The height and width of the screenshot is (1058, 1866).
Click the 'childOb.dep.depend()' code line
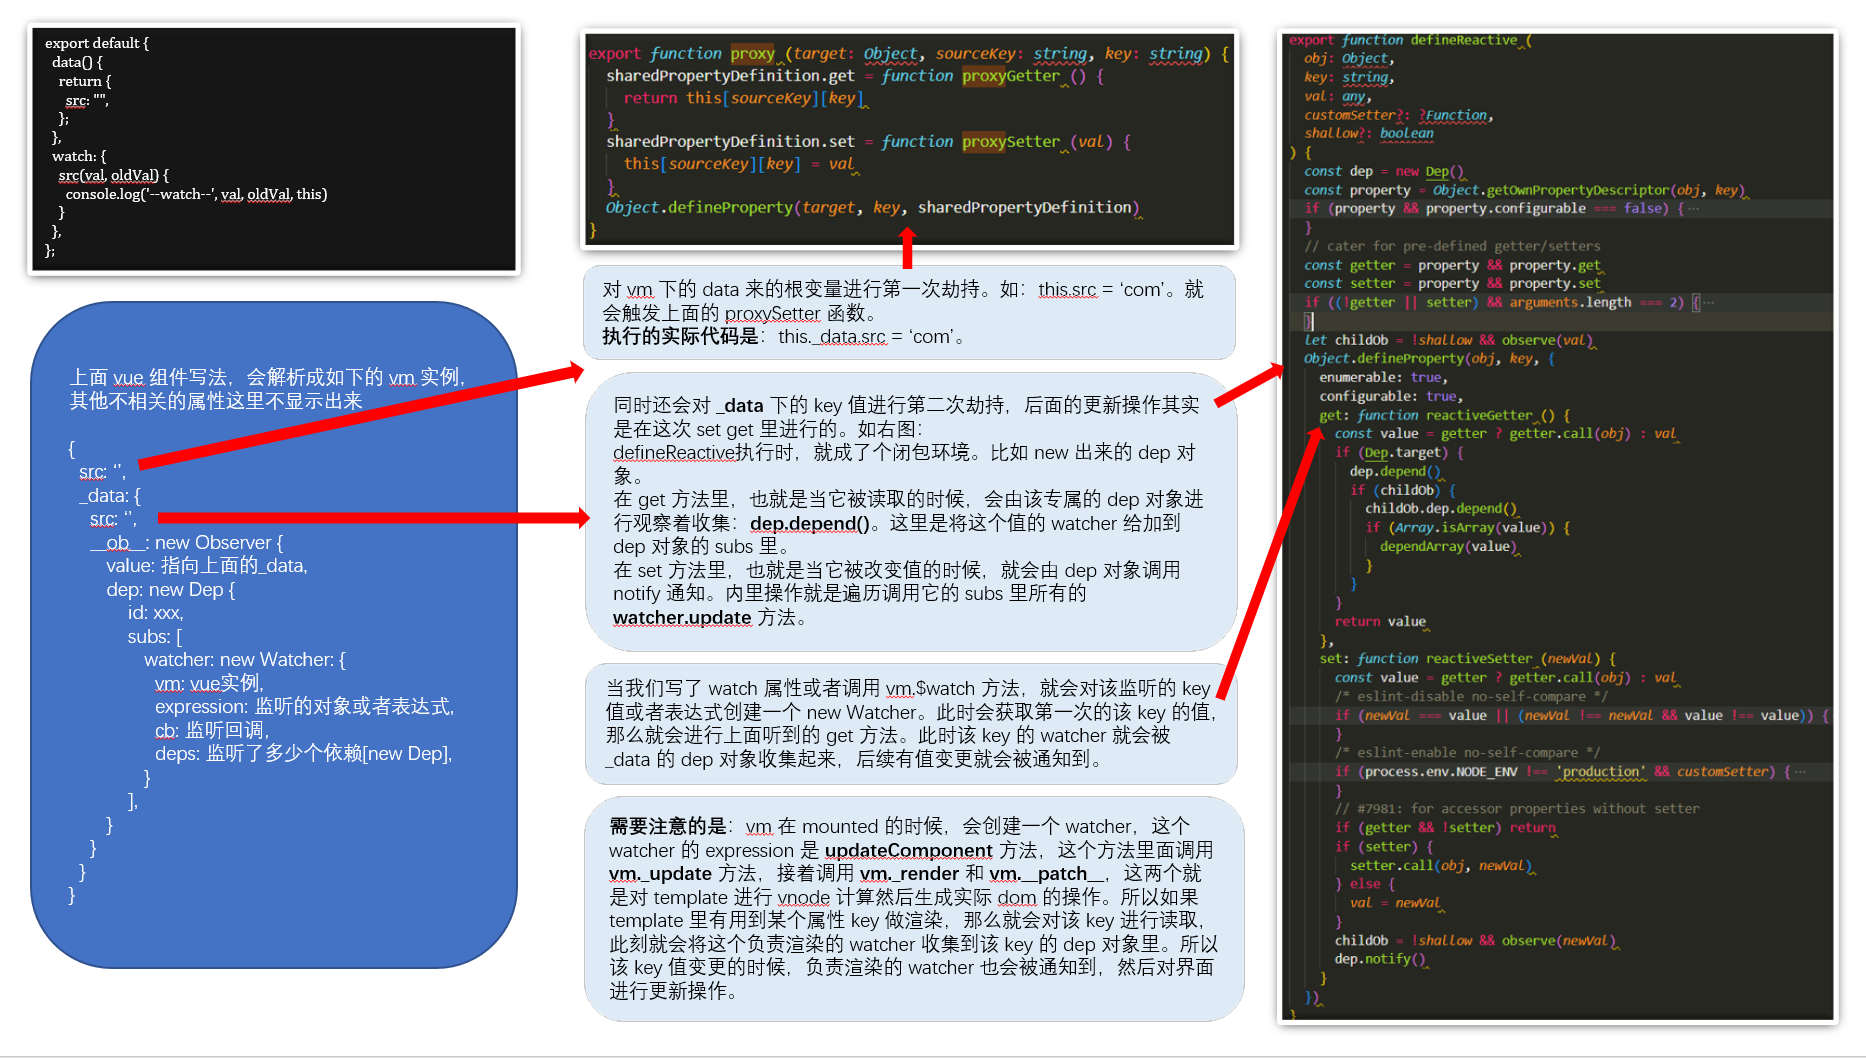click(x=1442, y=508)
